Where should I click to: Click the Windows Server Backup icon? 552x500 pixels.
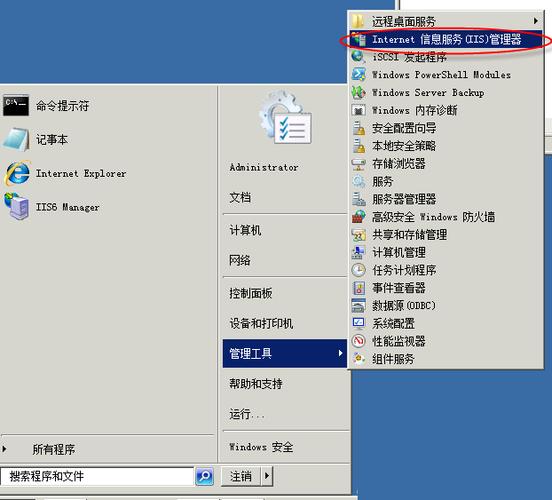[358, 92]
